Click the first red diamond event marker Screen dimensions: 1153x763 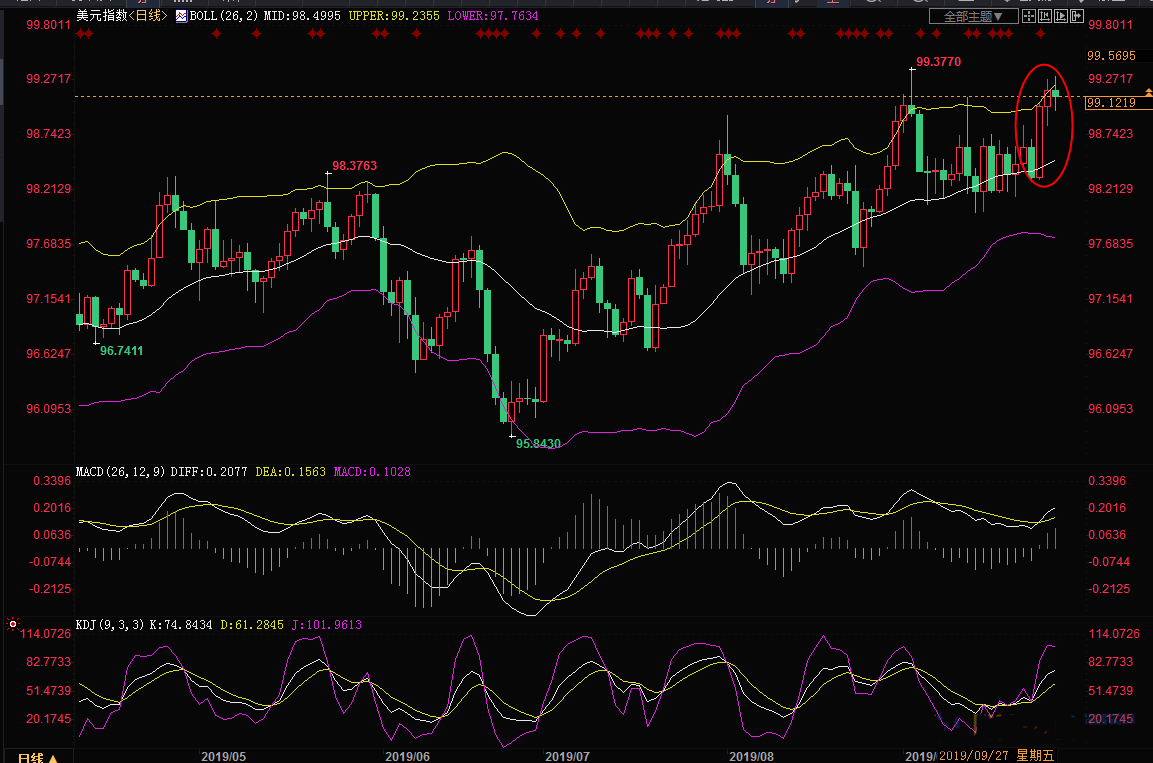[80, 35]
